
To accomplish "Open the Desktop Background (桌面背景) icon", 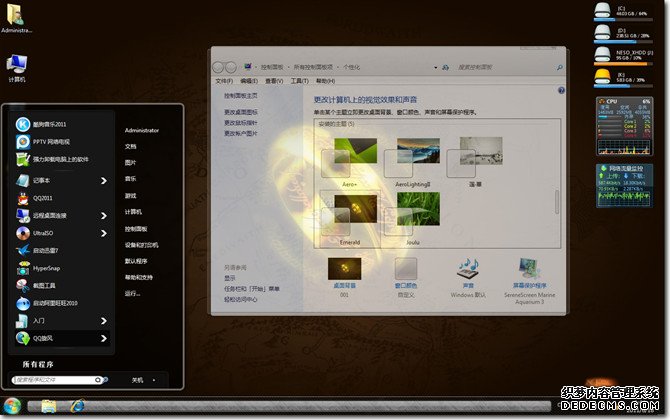I will pos(343,270).
